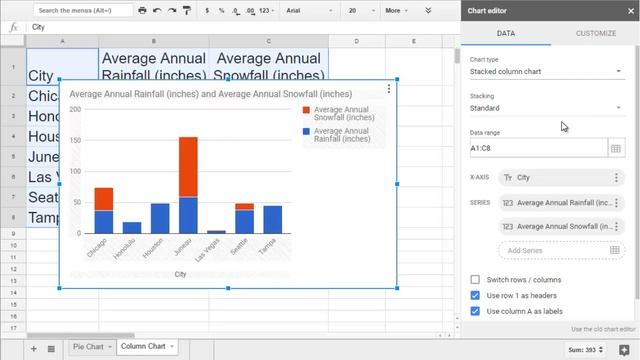Click the blue Rainfall legend swatch
Screen dimensions: 640x360
[x=306, y=131]
